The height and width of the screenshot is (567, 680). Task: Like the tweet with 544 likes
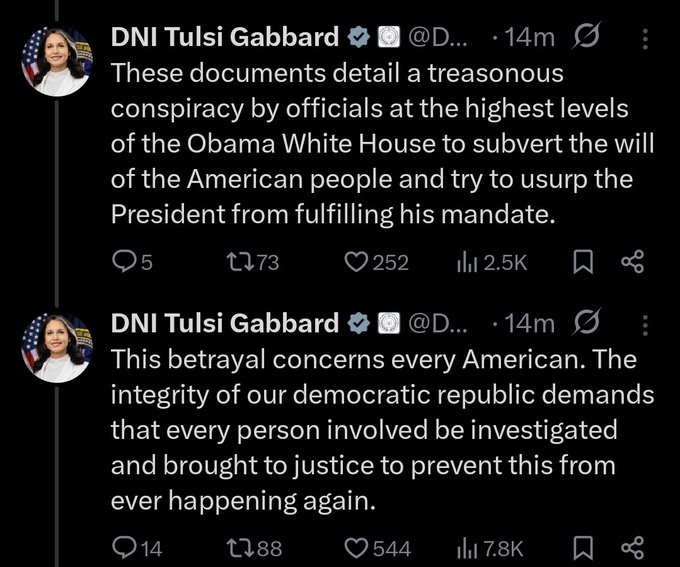pos(357,547)
